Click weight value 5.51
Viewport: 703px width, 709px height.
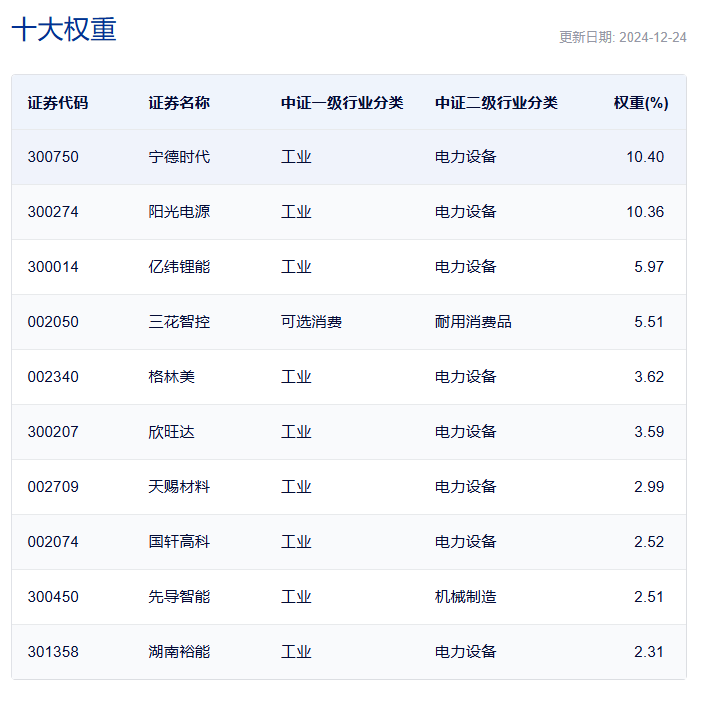[649, 322]
